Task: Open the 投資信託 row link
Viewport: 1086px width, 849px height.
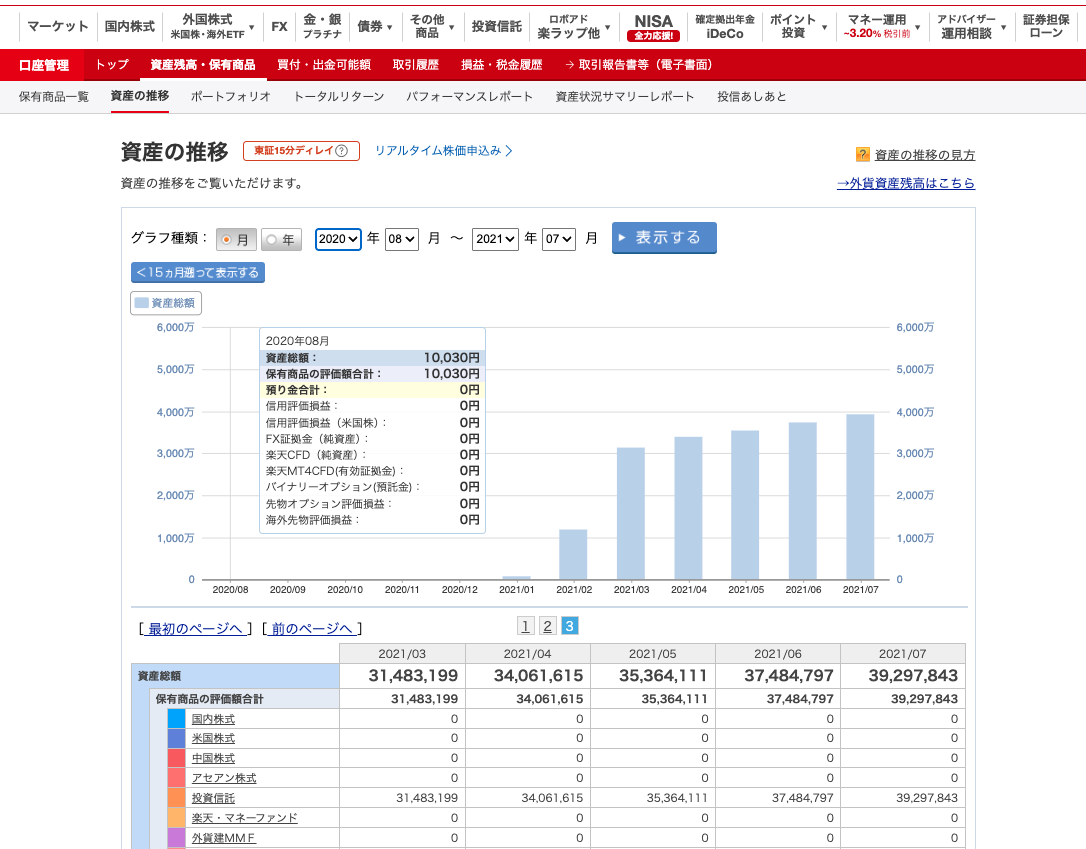Action: point(213,798)
